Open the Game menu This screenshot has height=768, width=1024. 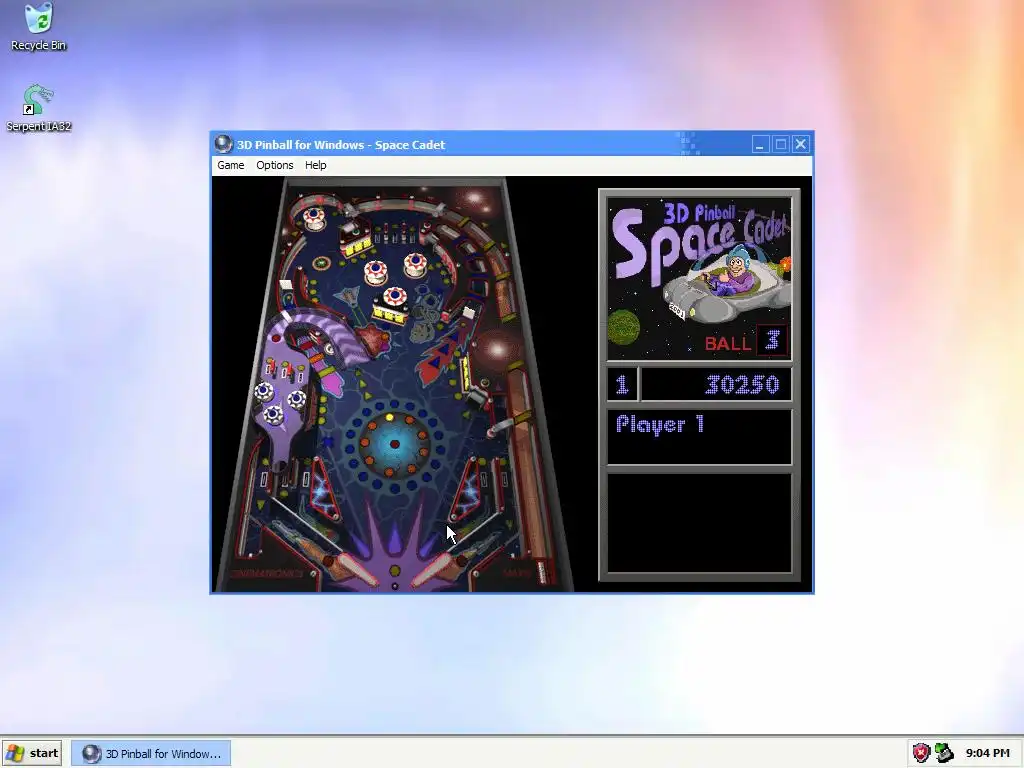(x=231, y=165)
